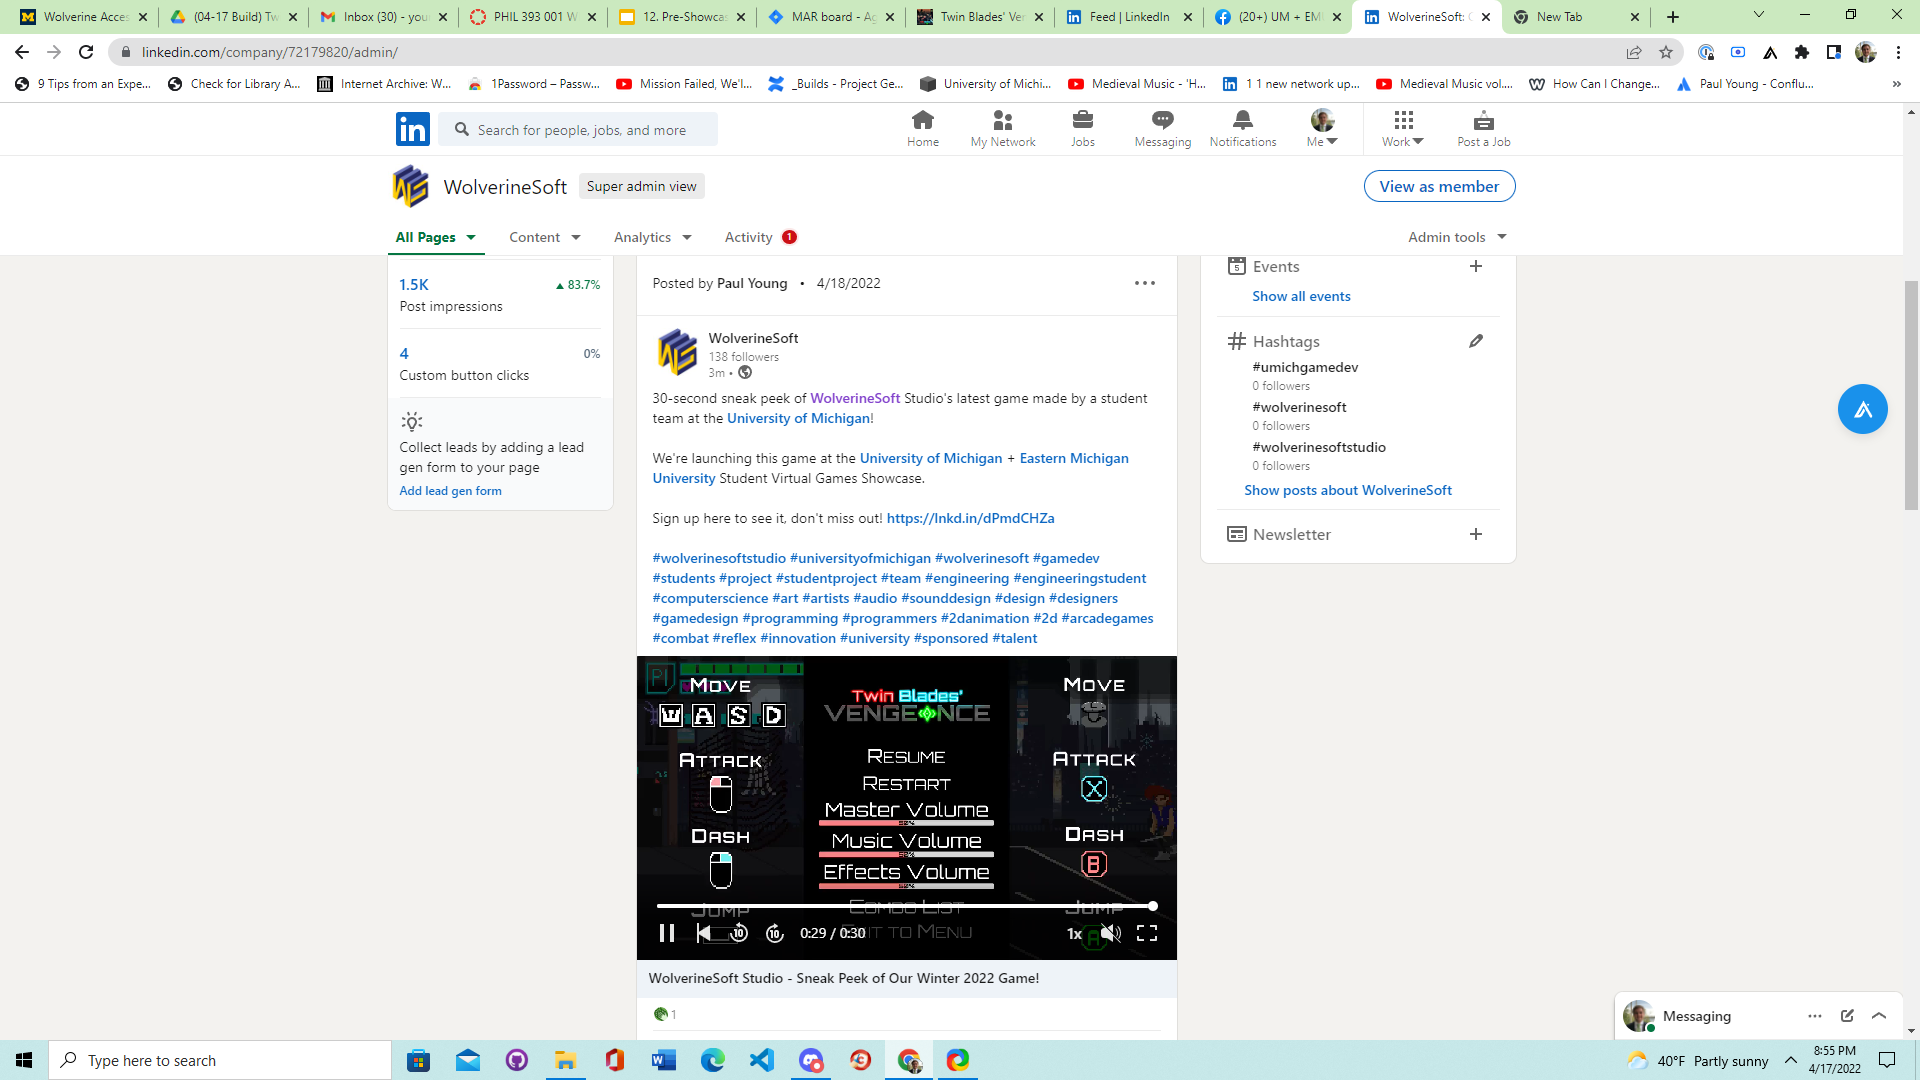Add a new event with plus icon
1920x1080 pixels.
pos(1475,266)
